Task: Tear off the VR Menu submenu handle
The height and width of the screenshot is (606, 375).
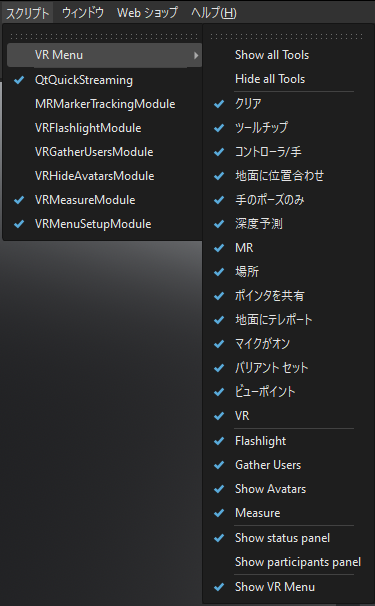Action: point(286,37)
